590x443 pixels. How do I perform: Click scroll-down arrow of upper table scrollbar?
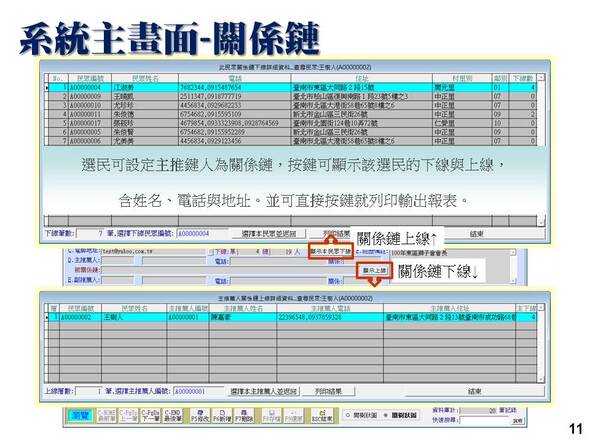pyautogui.click(x=541, y=222)
